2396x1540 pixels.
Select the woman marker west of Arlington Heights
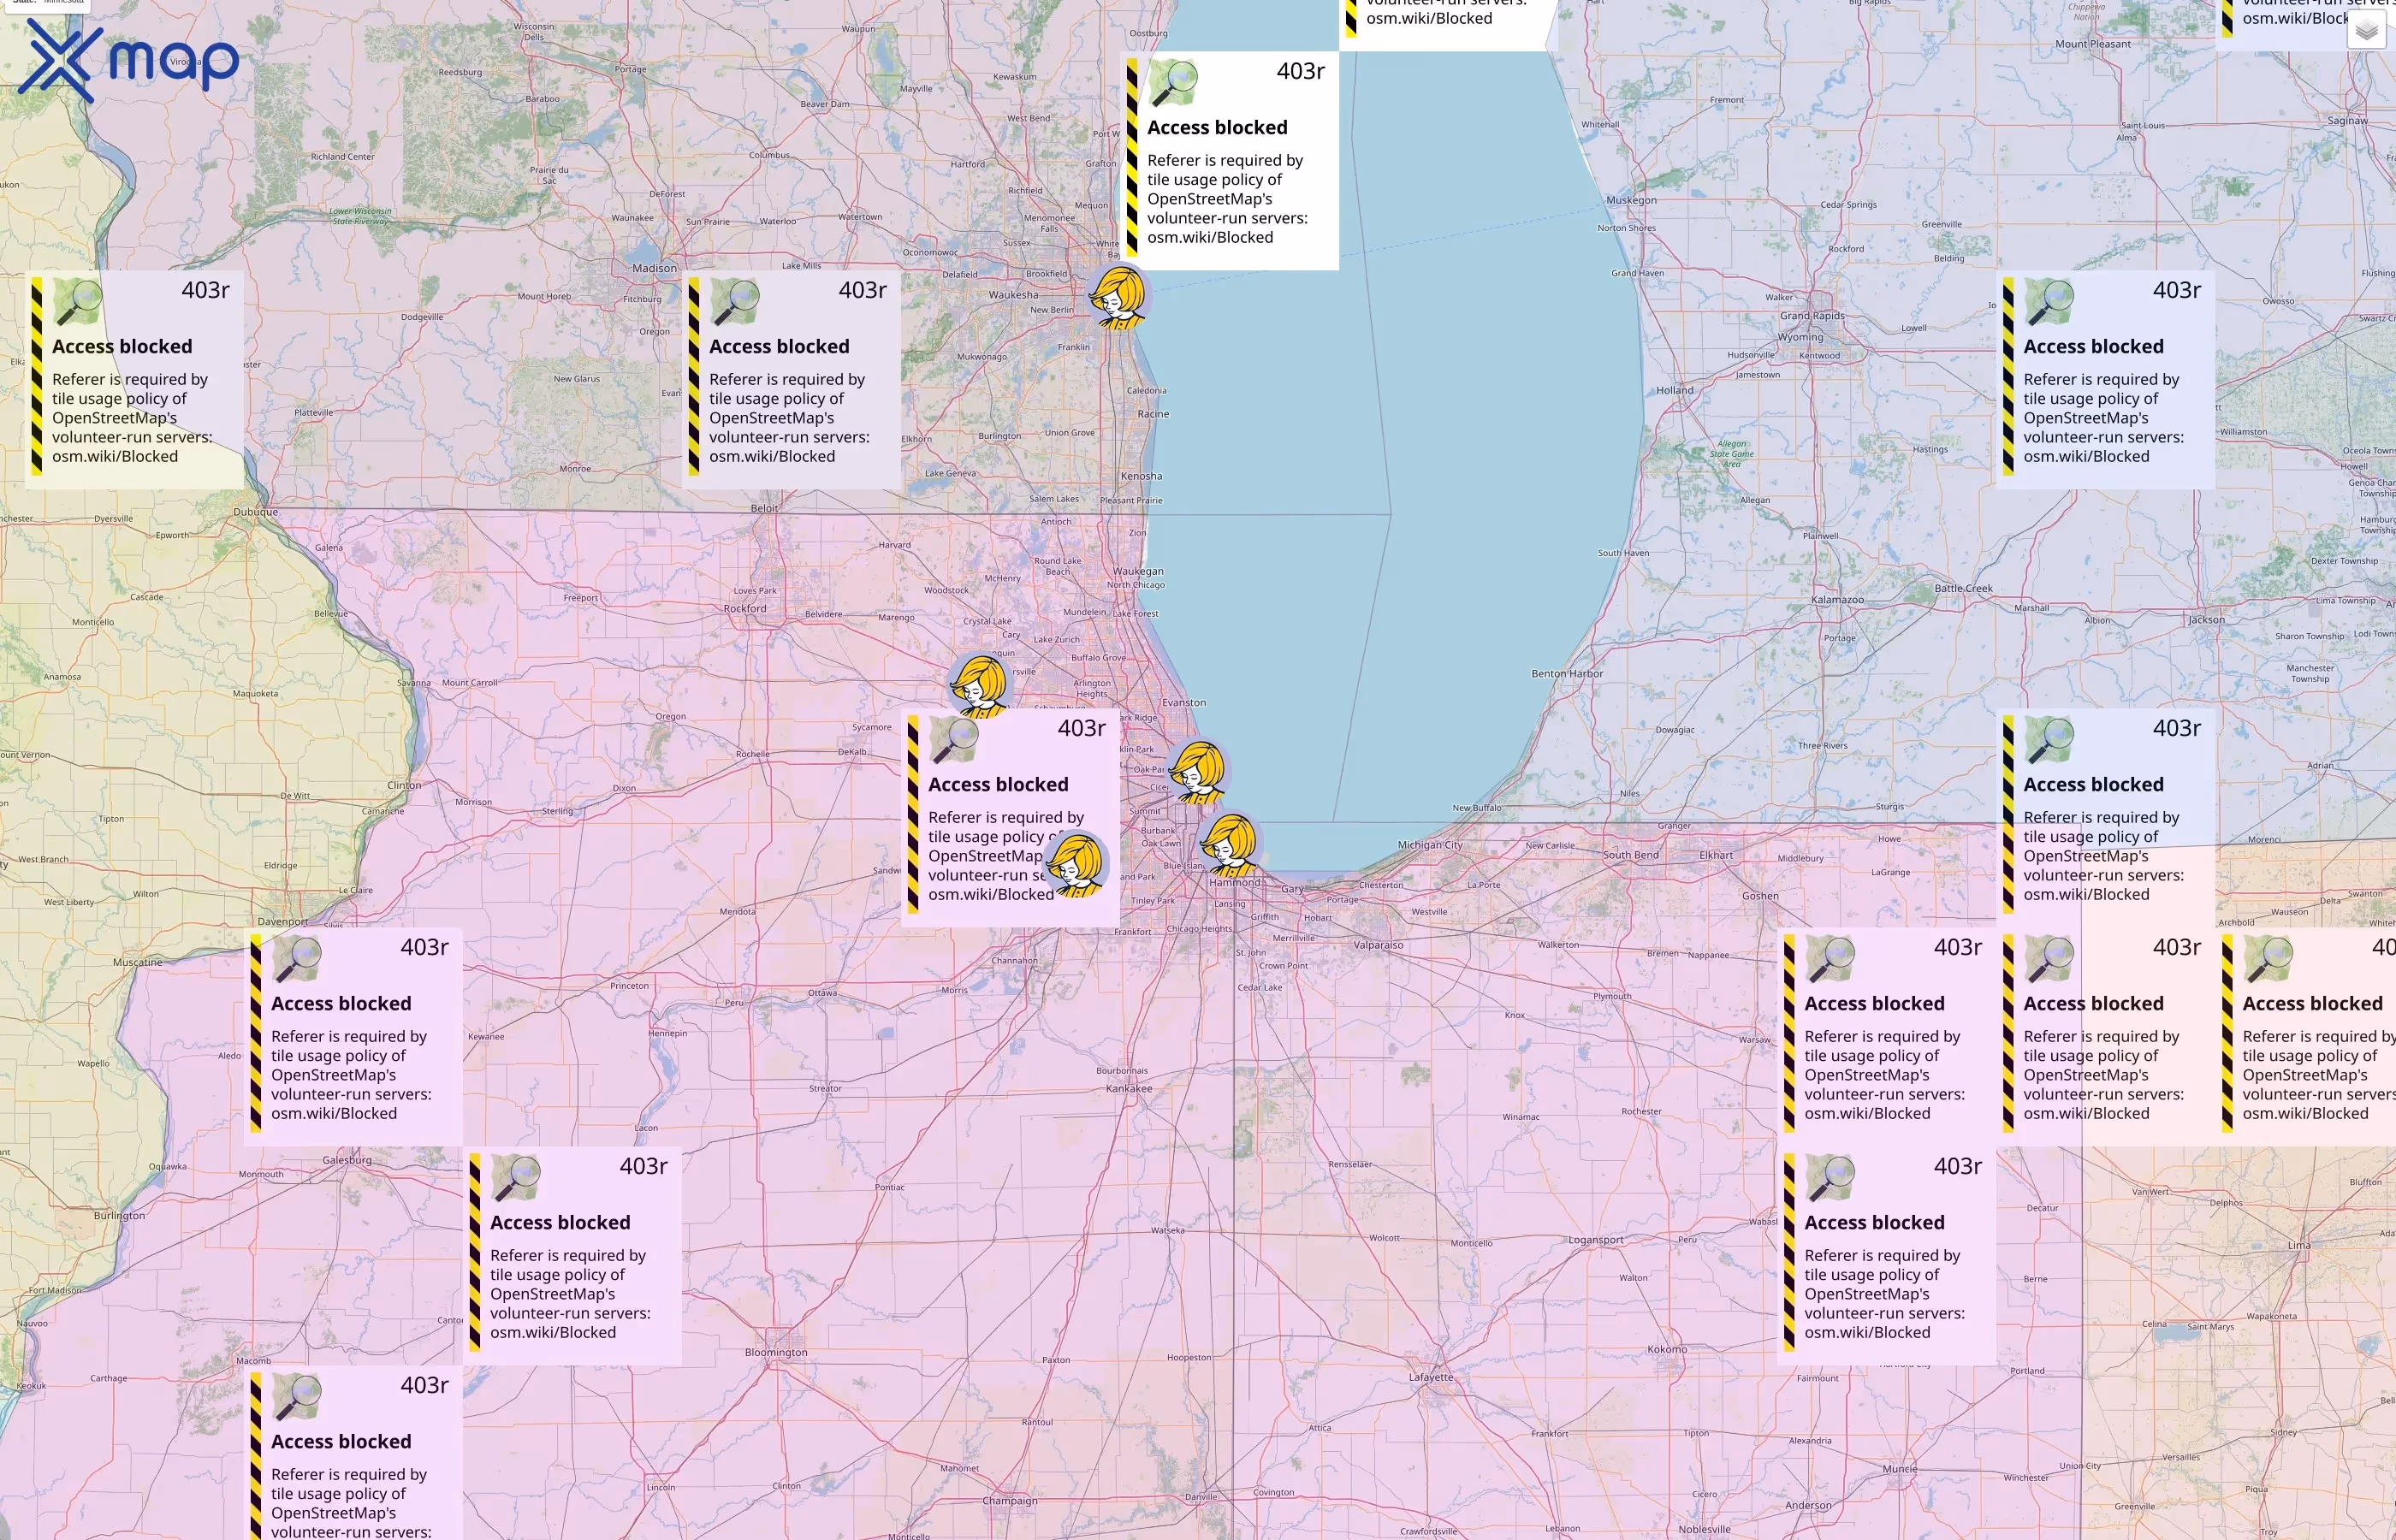(979, 686)
